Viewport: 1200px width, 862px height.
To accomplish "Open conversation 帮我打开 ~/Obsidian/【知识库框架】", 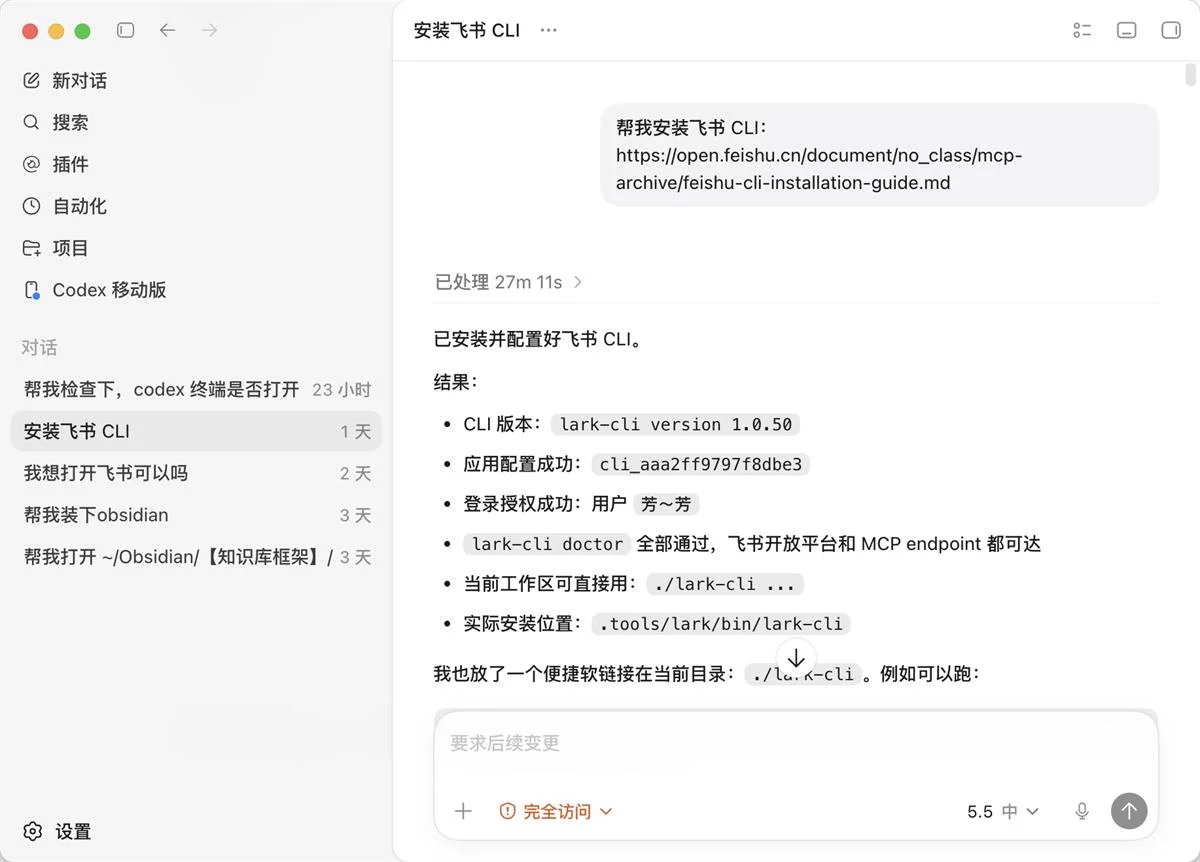I will click(196, 558).
